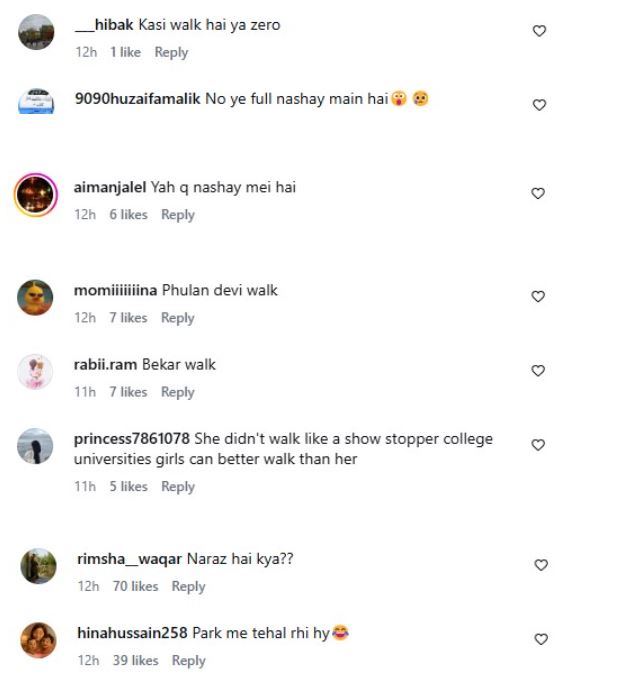This screenshot has height=694, width=635.
Task: Tap heart on aimanjalel's comment
Action: click(539, 193)
